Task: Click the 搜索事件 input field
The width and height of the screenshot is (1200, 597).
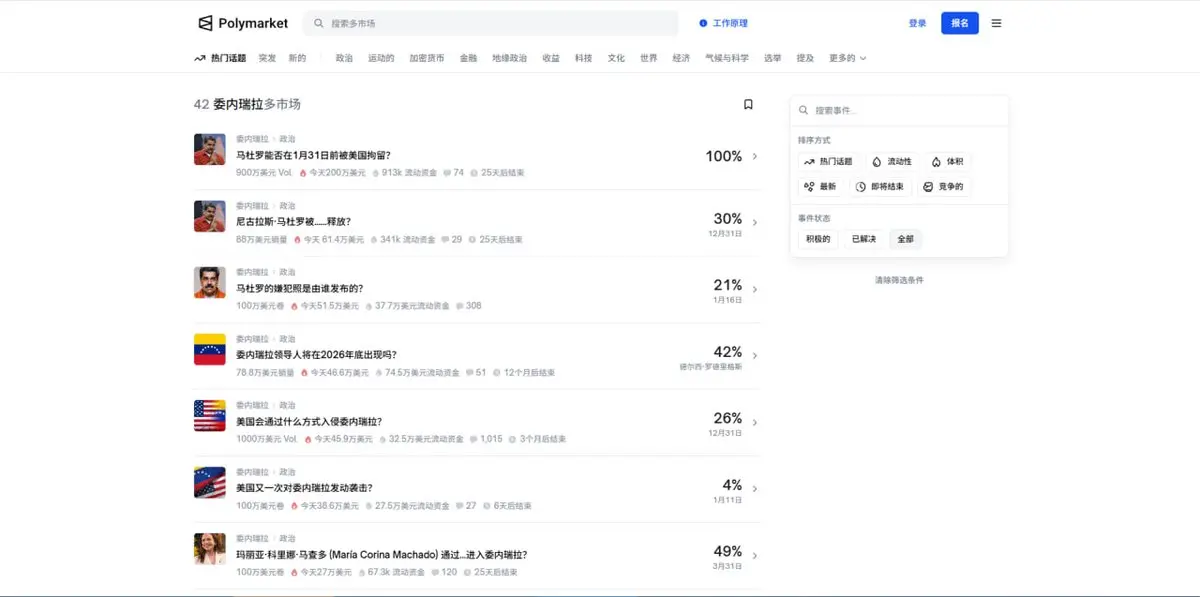Action: [x=899, y=110]
